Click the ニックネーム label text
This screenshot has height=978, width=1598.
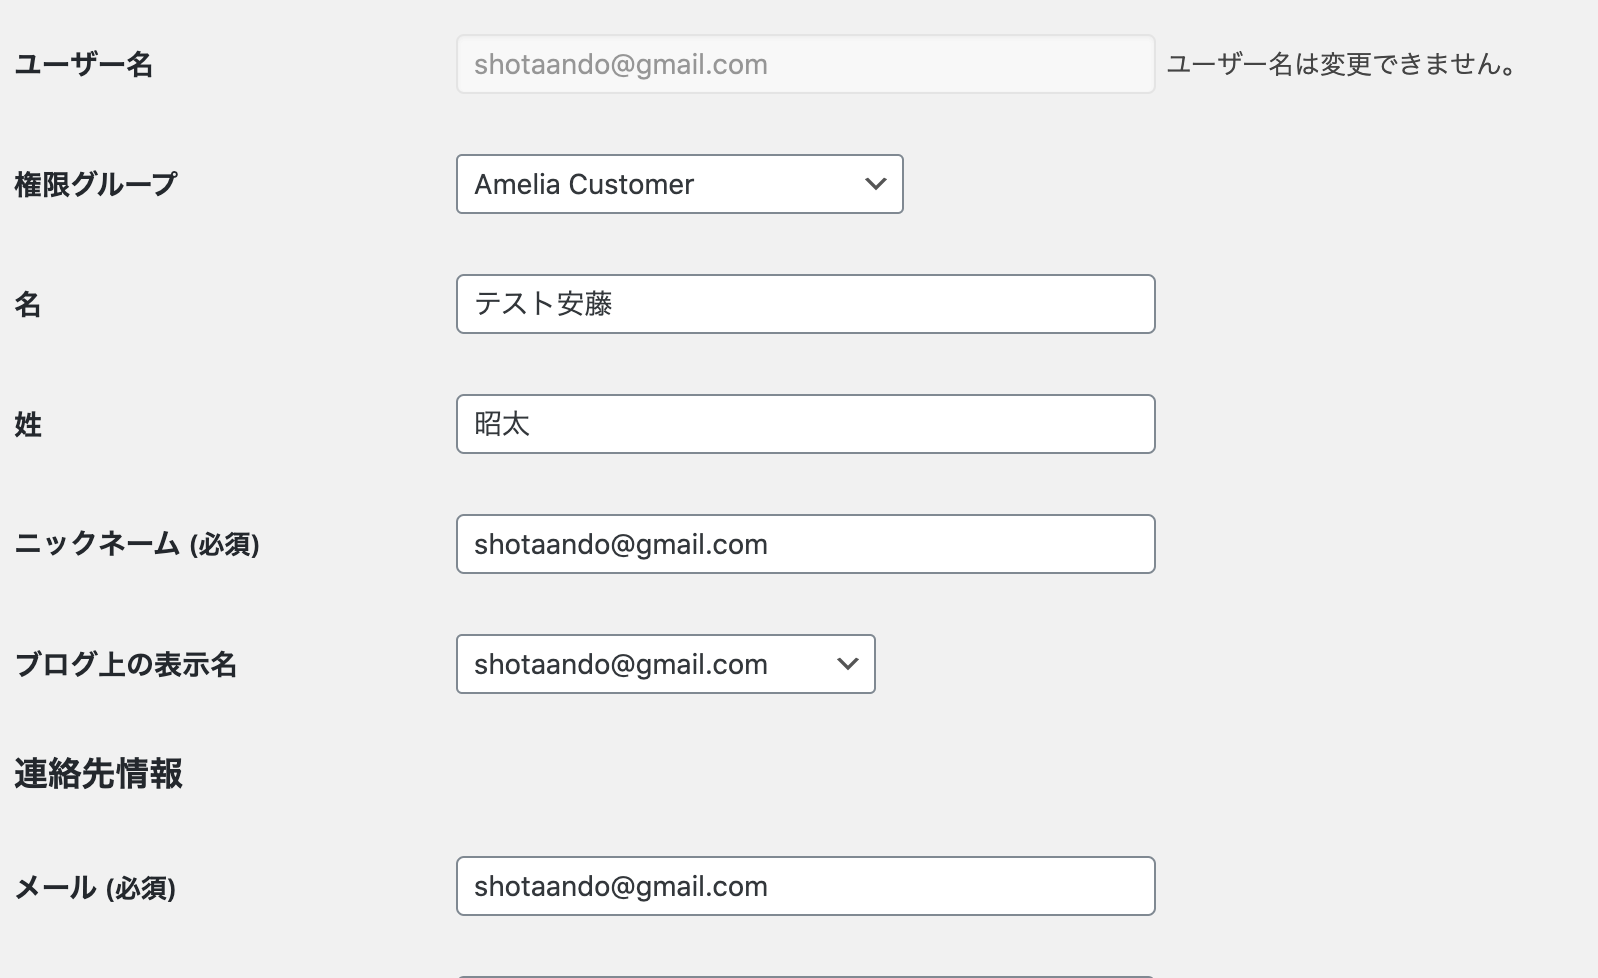[x=97, y=544]
